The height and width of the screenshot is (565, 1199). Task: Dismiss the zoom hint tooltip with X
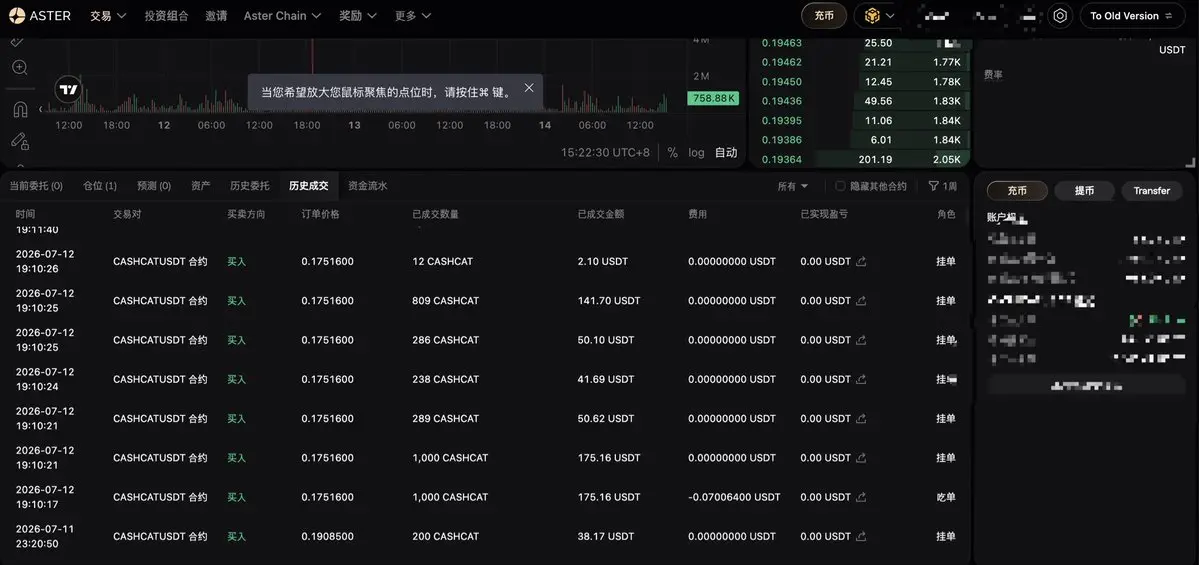click(528, 88)
